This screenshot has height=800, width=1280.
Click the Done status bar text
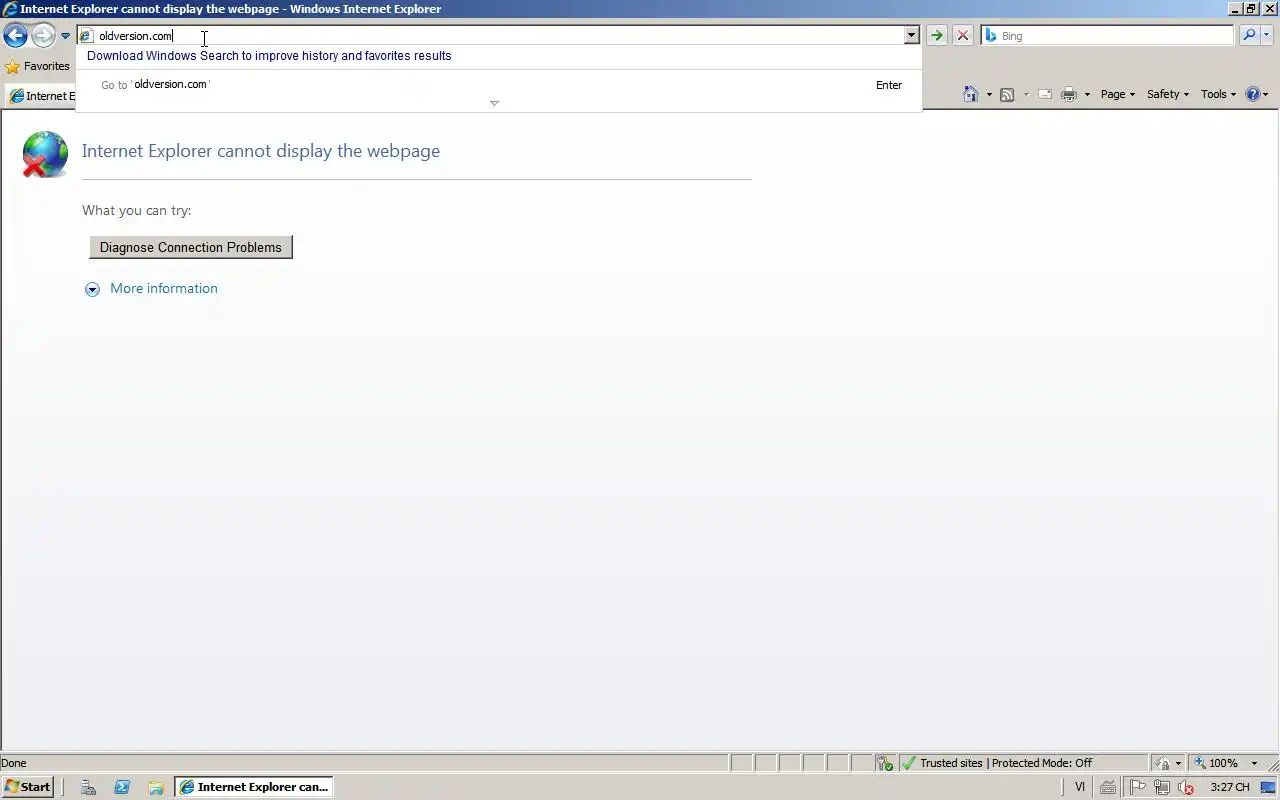coord(14,763)
